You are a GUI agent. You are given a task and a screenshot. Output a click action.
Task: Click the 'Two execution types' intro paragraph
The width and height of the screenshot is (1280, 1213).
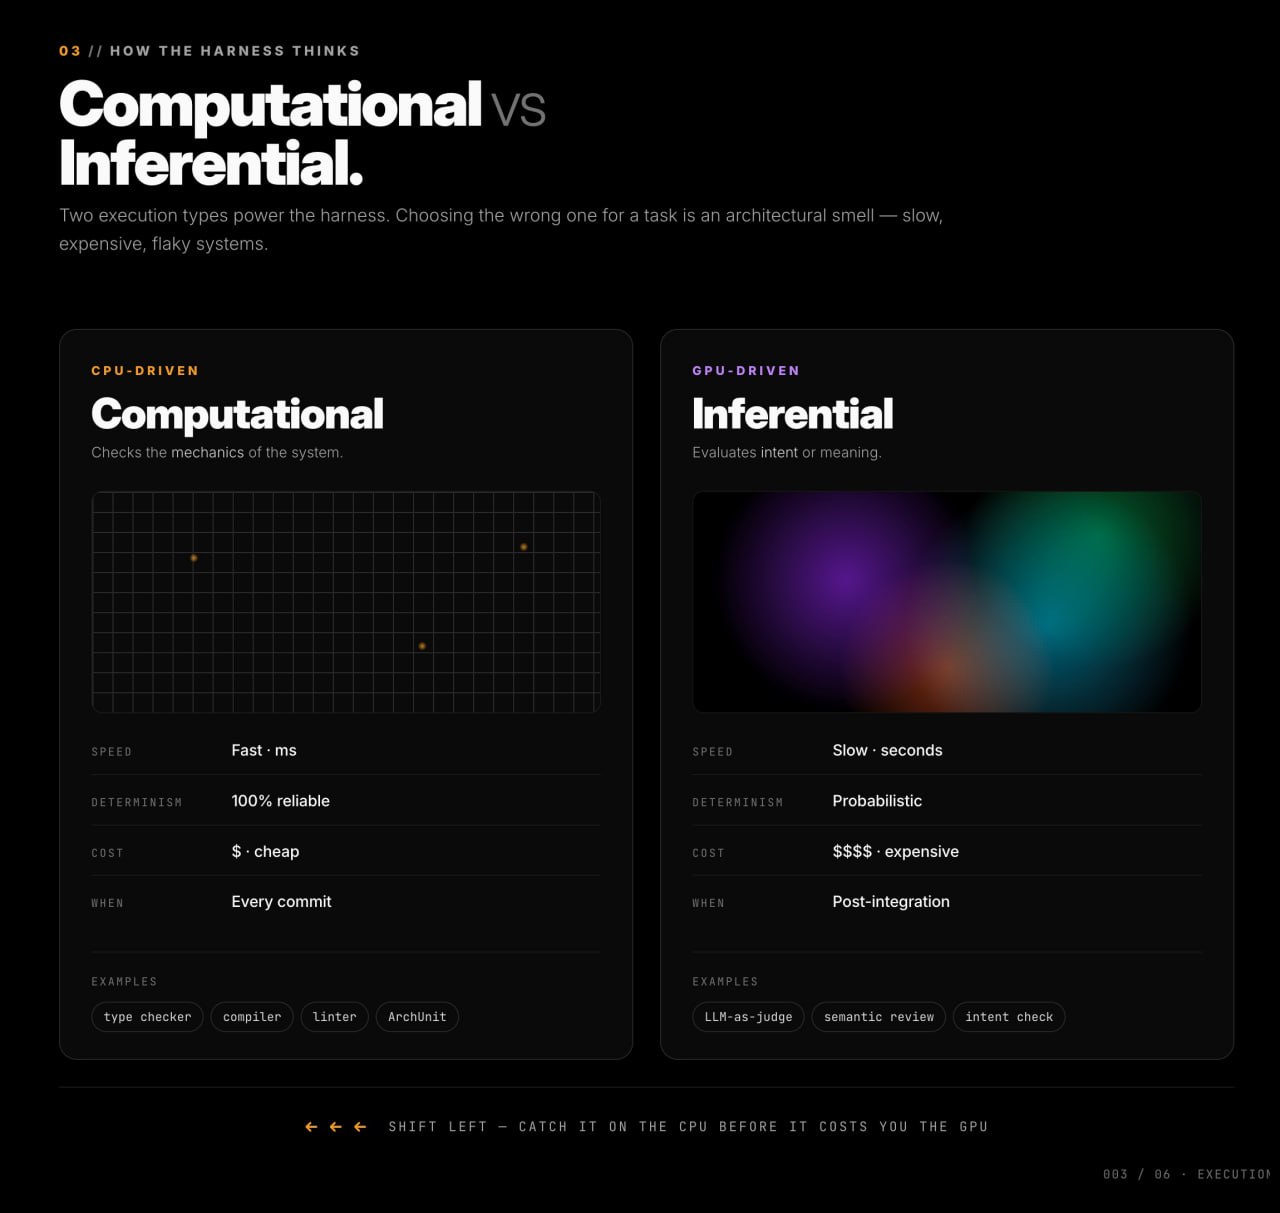(501, 229)
